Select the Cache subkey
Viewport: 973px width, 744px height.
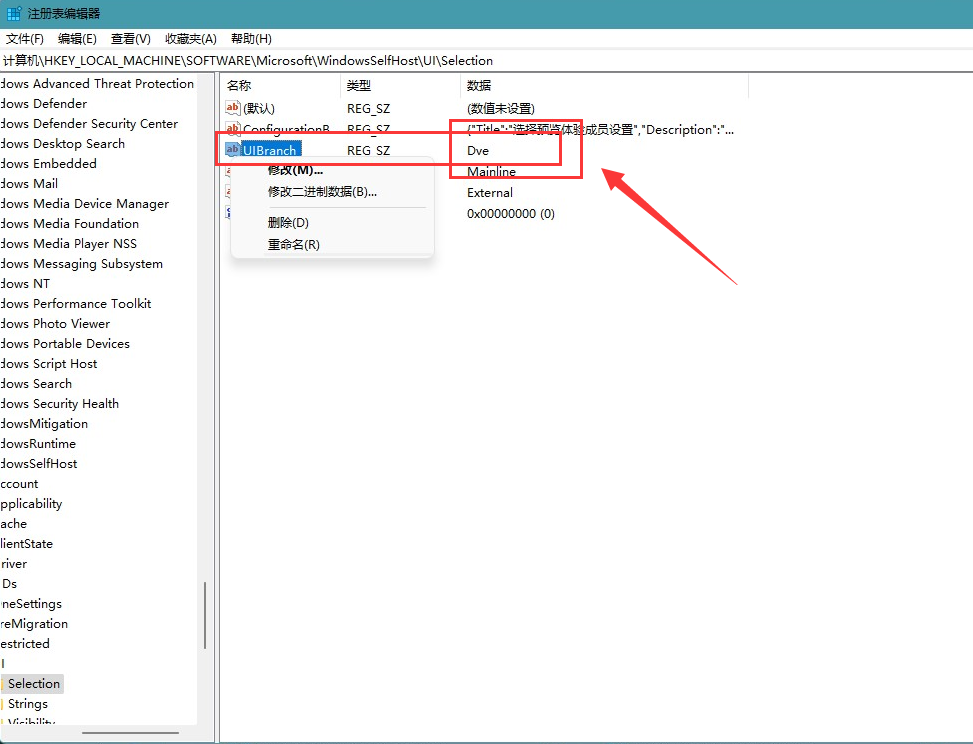(x=14, y=524)
